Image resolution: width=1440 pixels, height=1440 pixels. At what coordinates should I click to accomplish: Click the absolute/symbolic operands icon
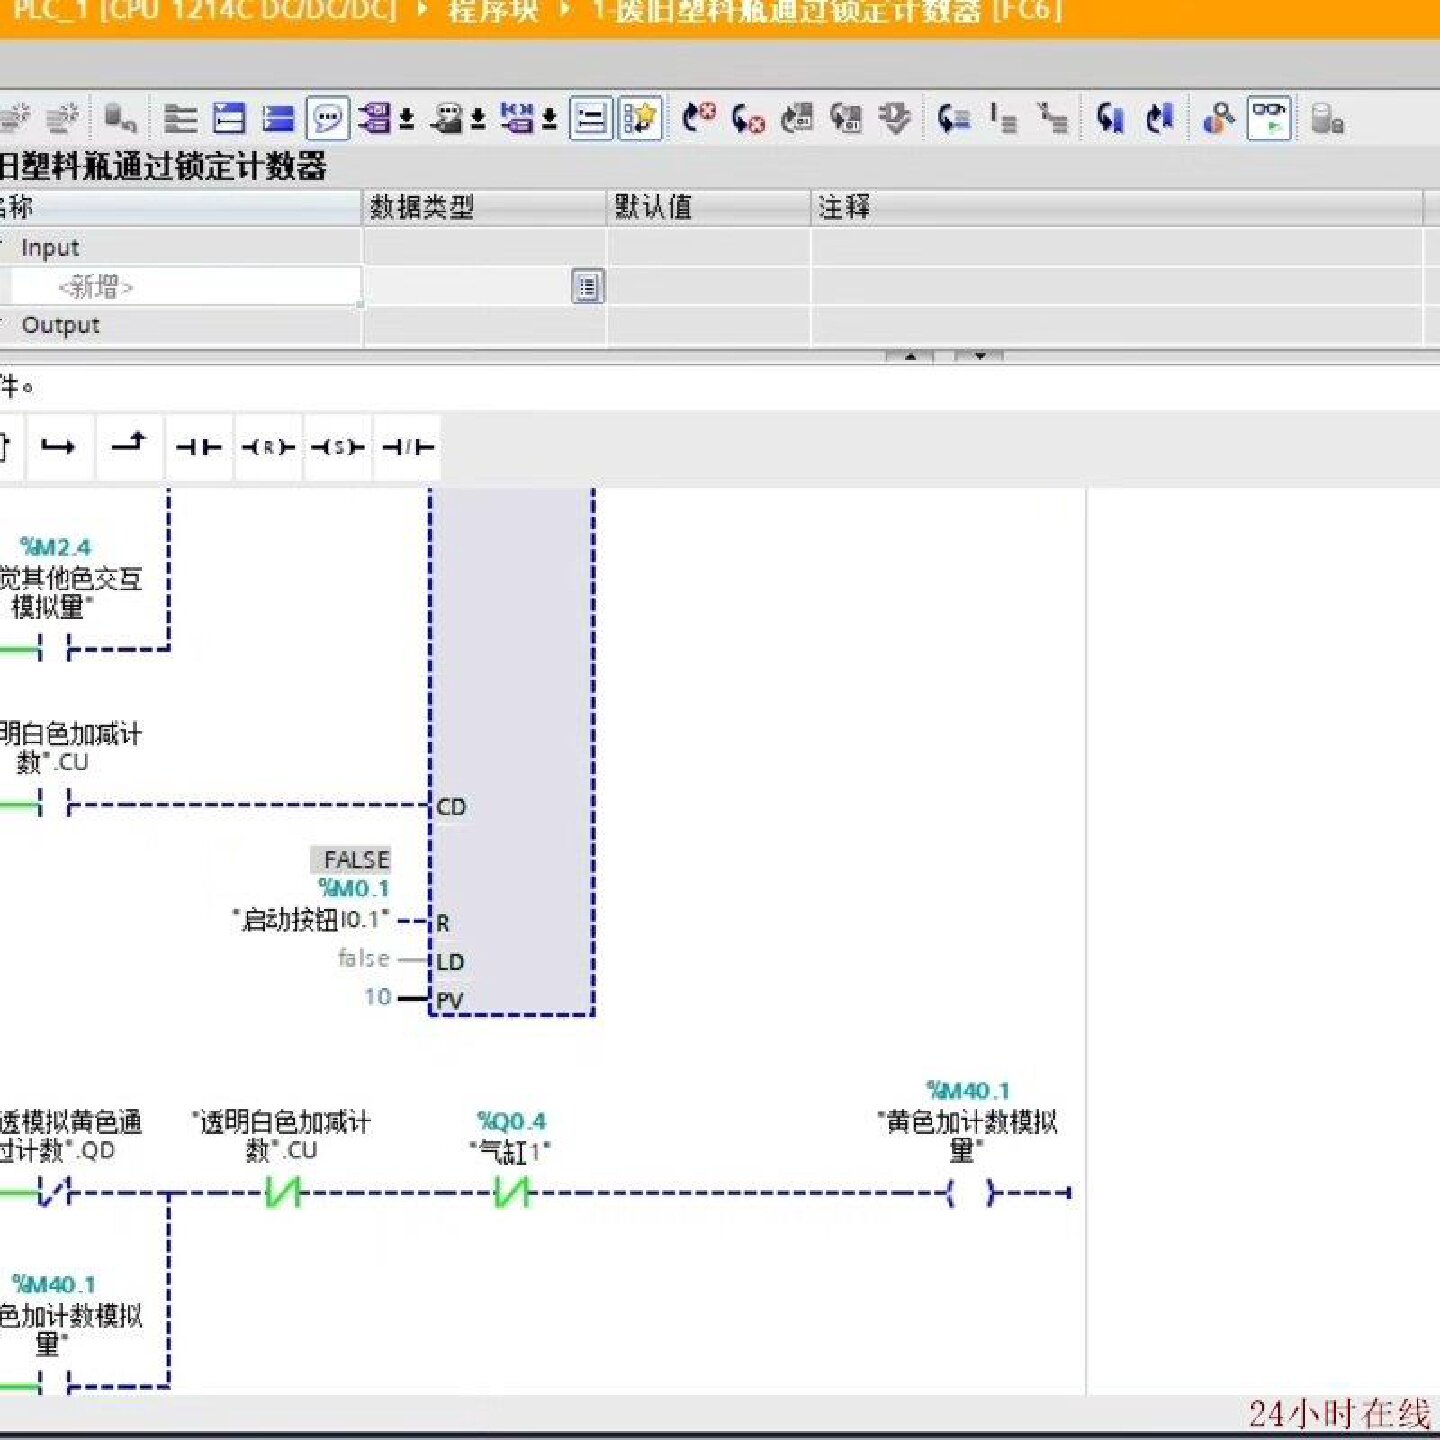375,119
